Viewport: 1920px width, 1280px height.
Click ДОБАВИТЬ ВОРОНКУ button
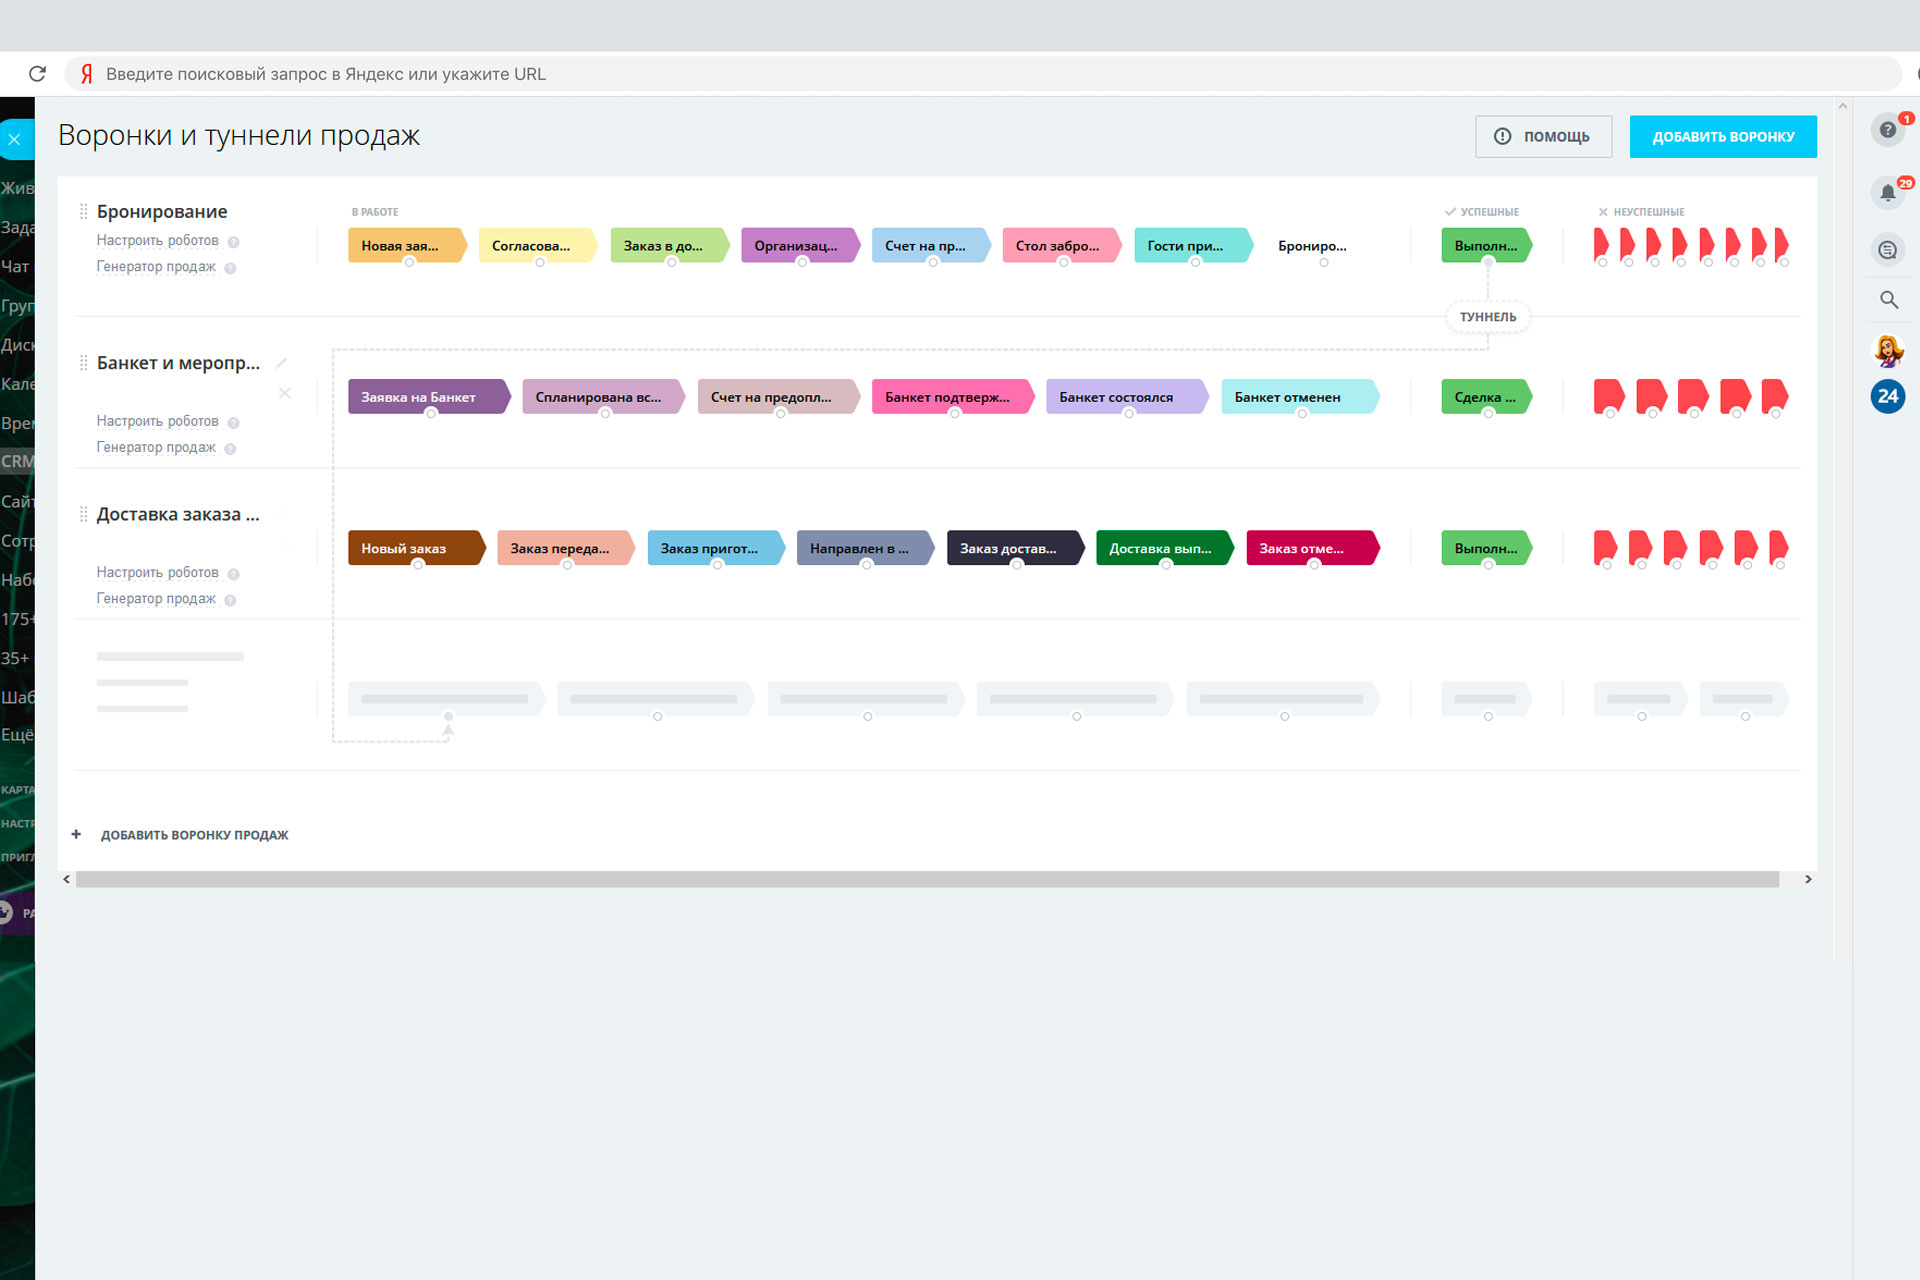pos(1722,137)
